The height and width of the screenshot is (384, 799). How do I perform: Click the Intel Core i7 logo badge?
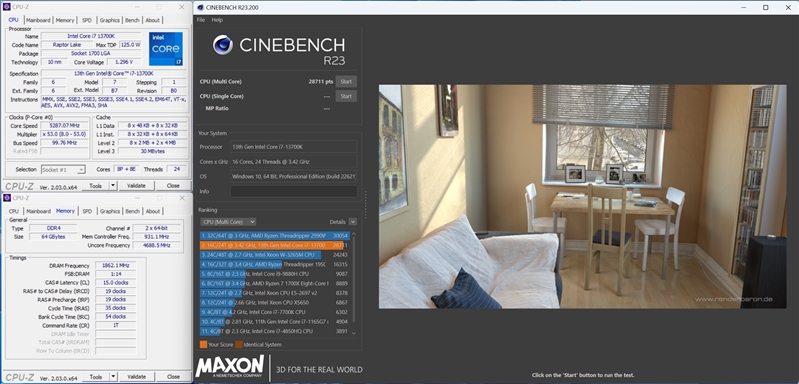click(166, 49)
